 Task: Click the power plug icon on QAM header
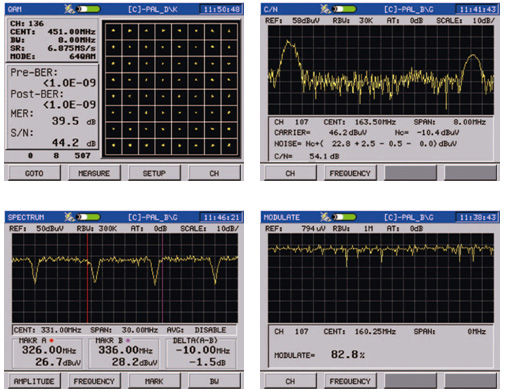[69, 9]
